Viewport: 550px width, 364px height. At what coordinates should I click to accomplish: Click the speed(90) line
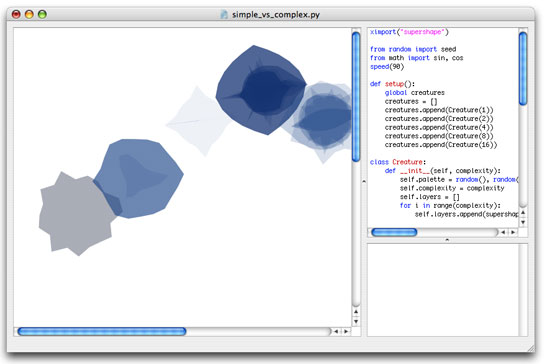(x=387, y=67)
